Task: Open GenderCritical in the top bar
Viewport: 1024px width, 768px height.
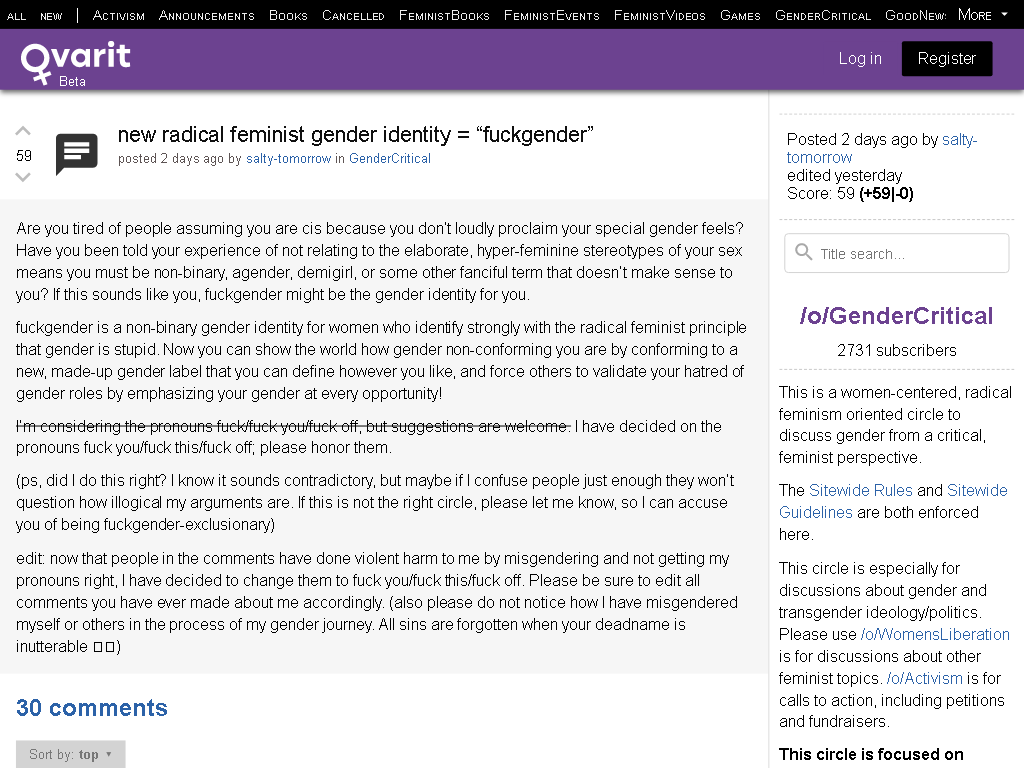Action: pos(823,15)
